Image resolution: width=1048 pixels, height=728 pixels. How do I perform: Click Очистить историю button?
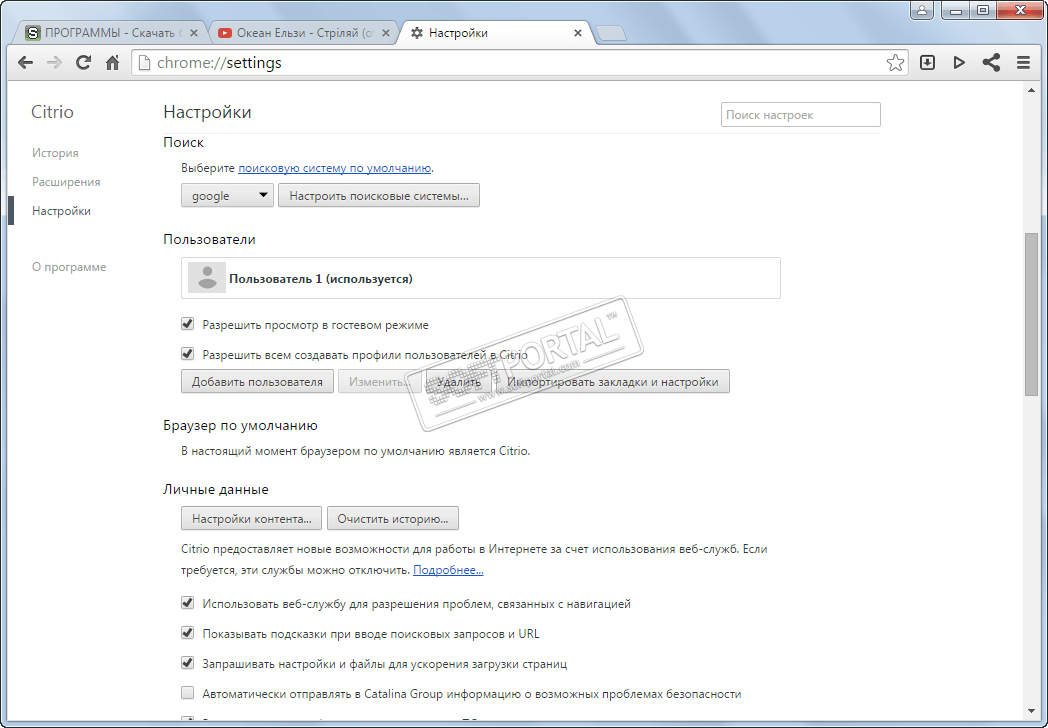[x=392, y=518]
